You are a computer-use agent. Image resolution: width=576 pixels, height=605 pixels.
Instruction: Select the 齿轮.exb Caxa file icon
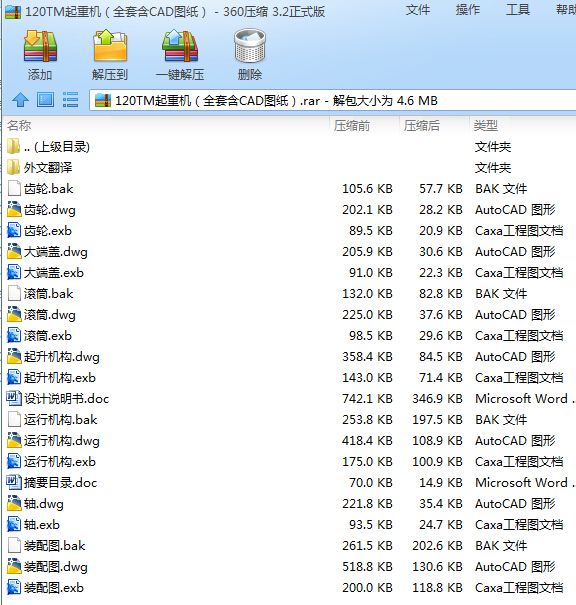14,231
